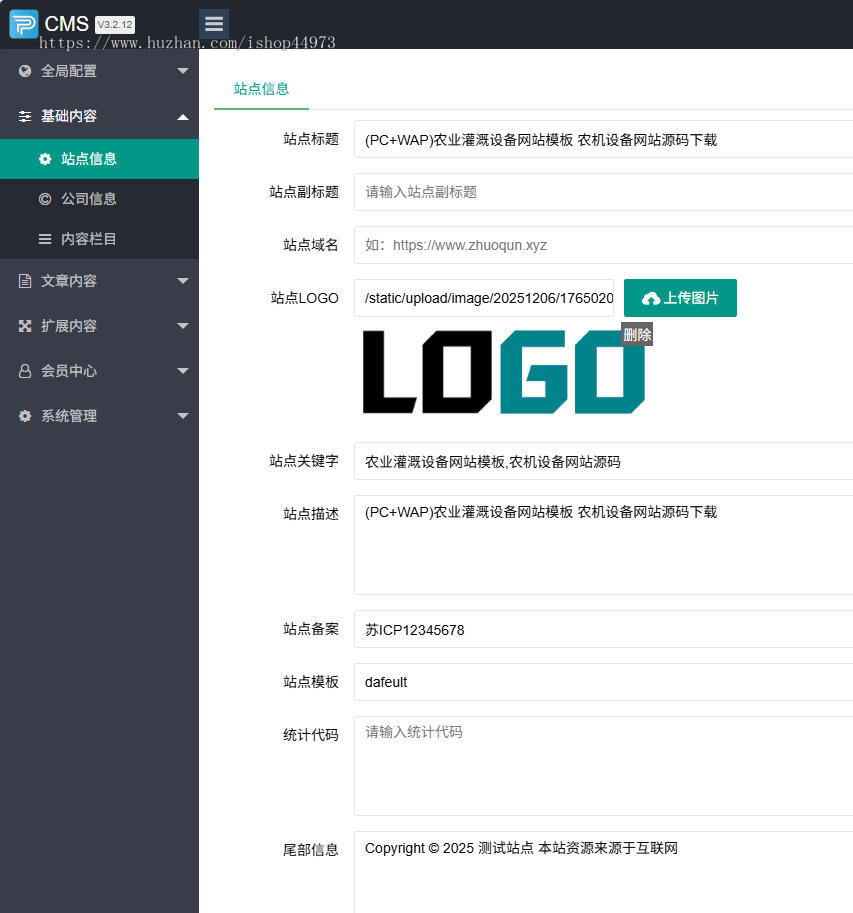
Task: Click the CMS logo icon
Action: (x=22, y=23)
